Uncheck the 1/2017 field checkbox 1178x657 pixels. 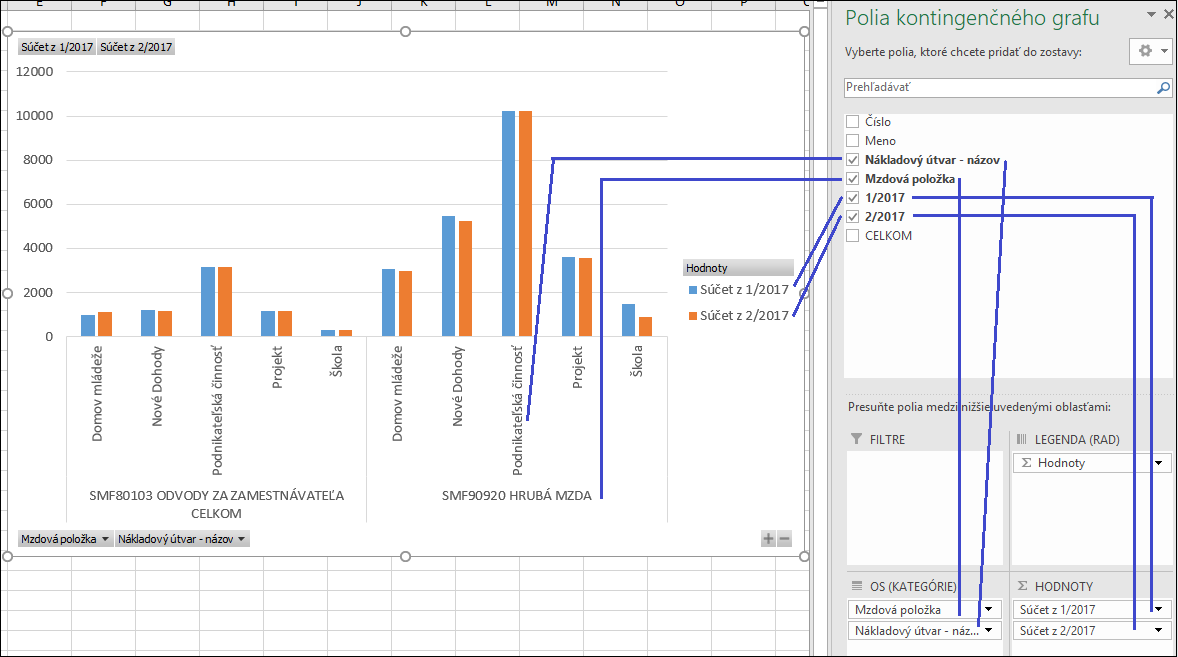pos(853,197)
